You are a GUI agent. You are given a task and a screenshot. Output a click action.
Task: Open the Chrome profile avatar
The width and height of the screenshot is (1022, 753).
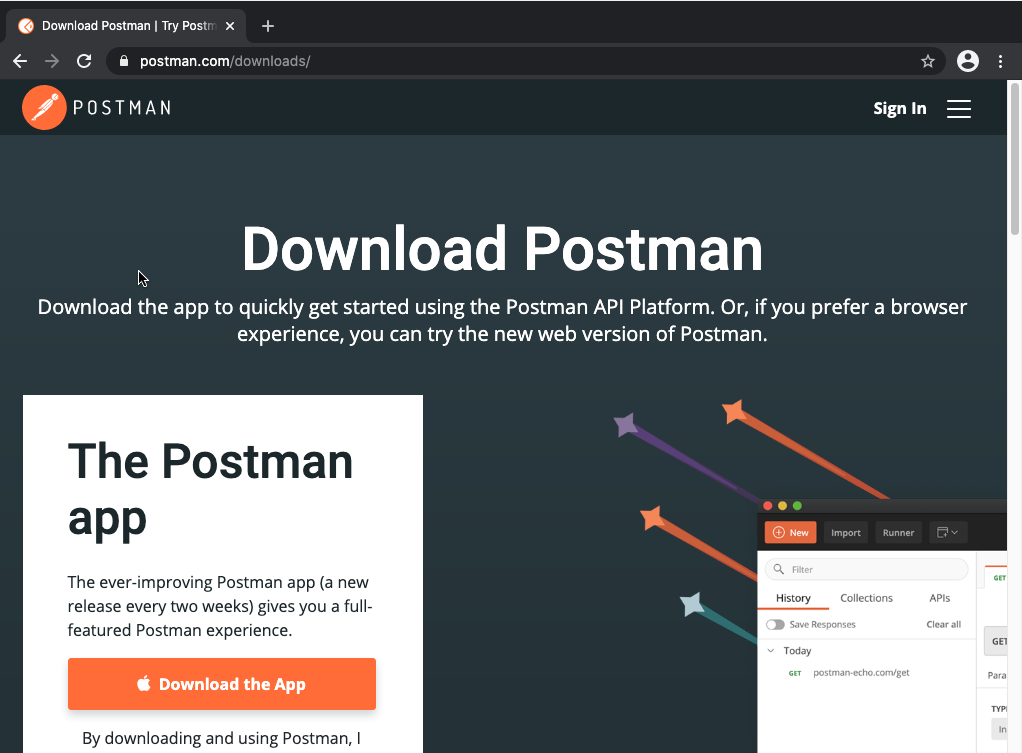click(968, 61)
